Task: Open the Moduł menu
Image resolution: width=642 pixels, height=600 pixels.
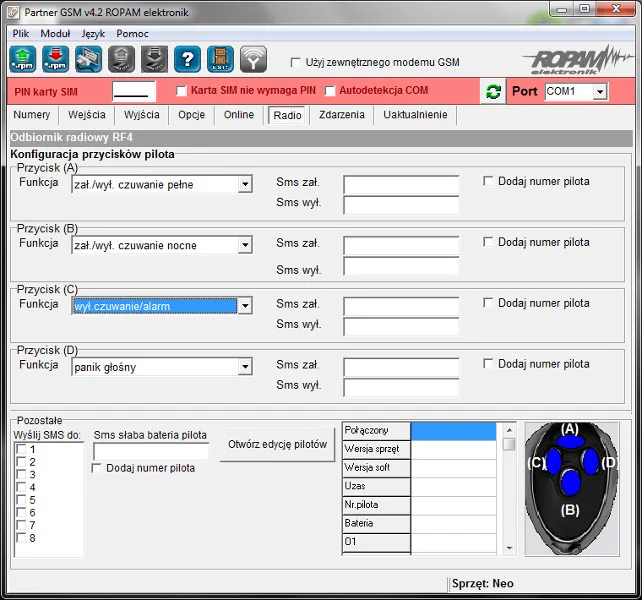Action: (55, 33)
